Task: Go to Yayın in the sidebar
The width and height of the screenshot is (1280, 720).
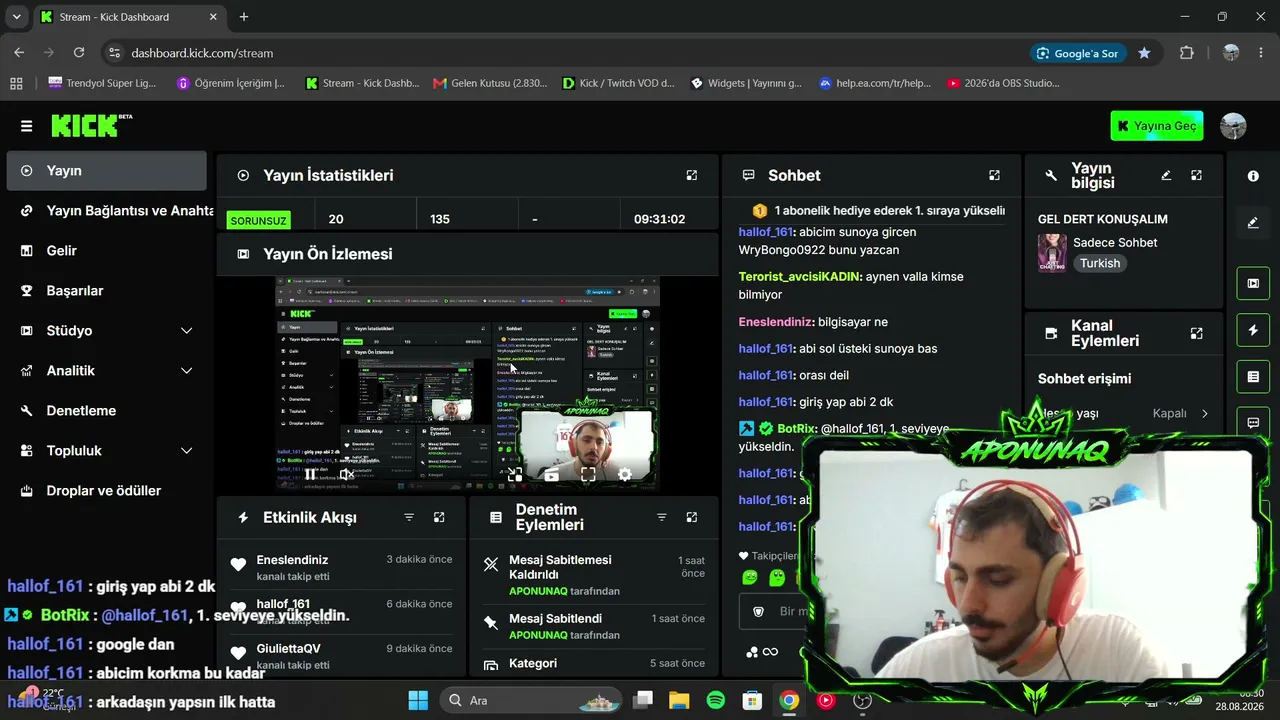Action: [x=106, y=171]
